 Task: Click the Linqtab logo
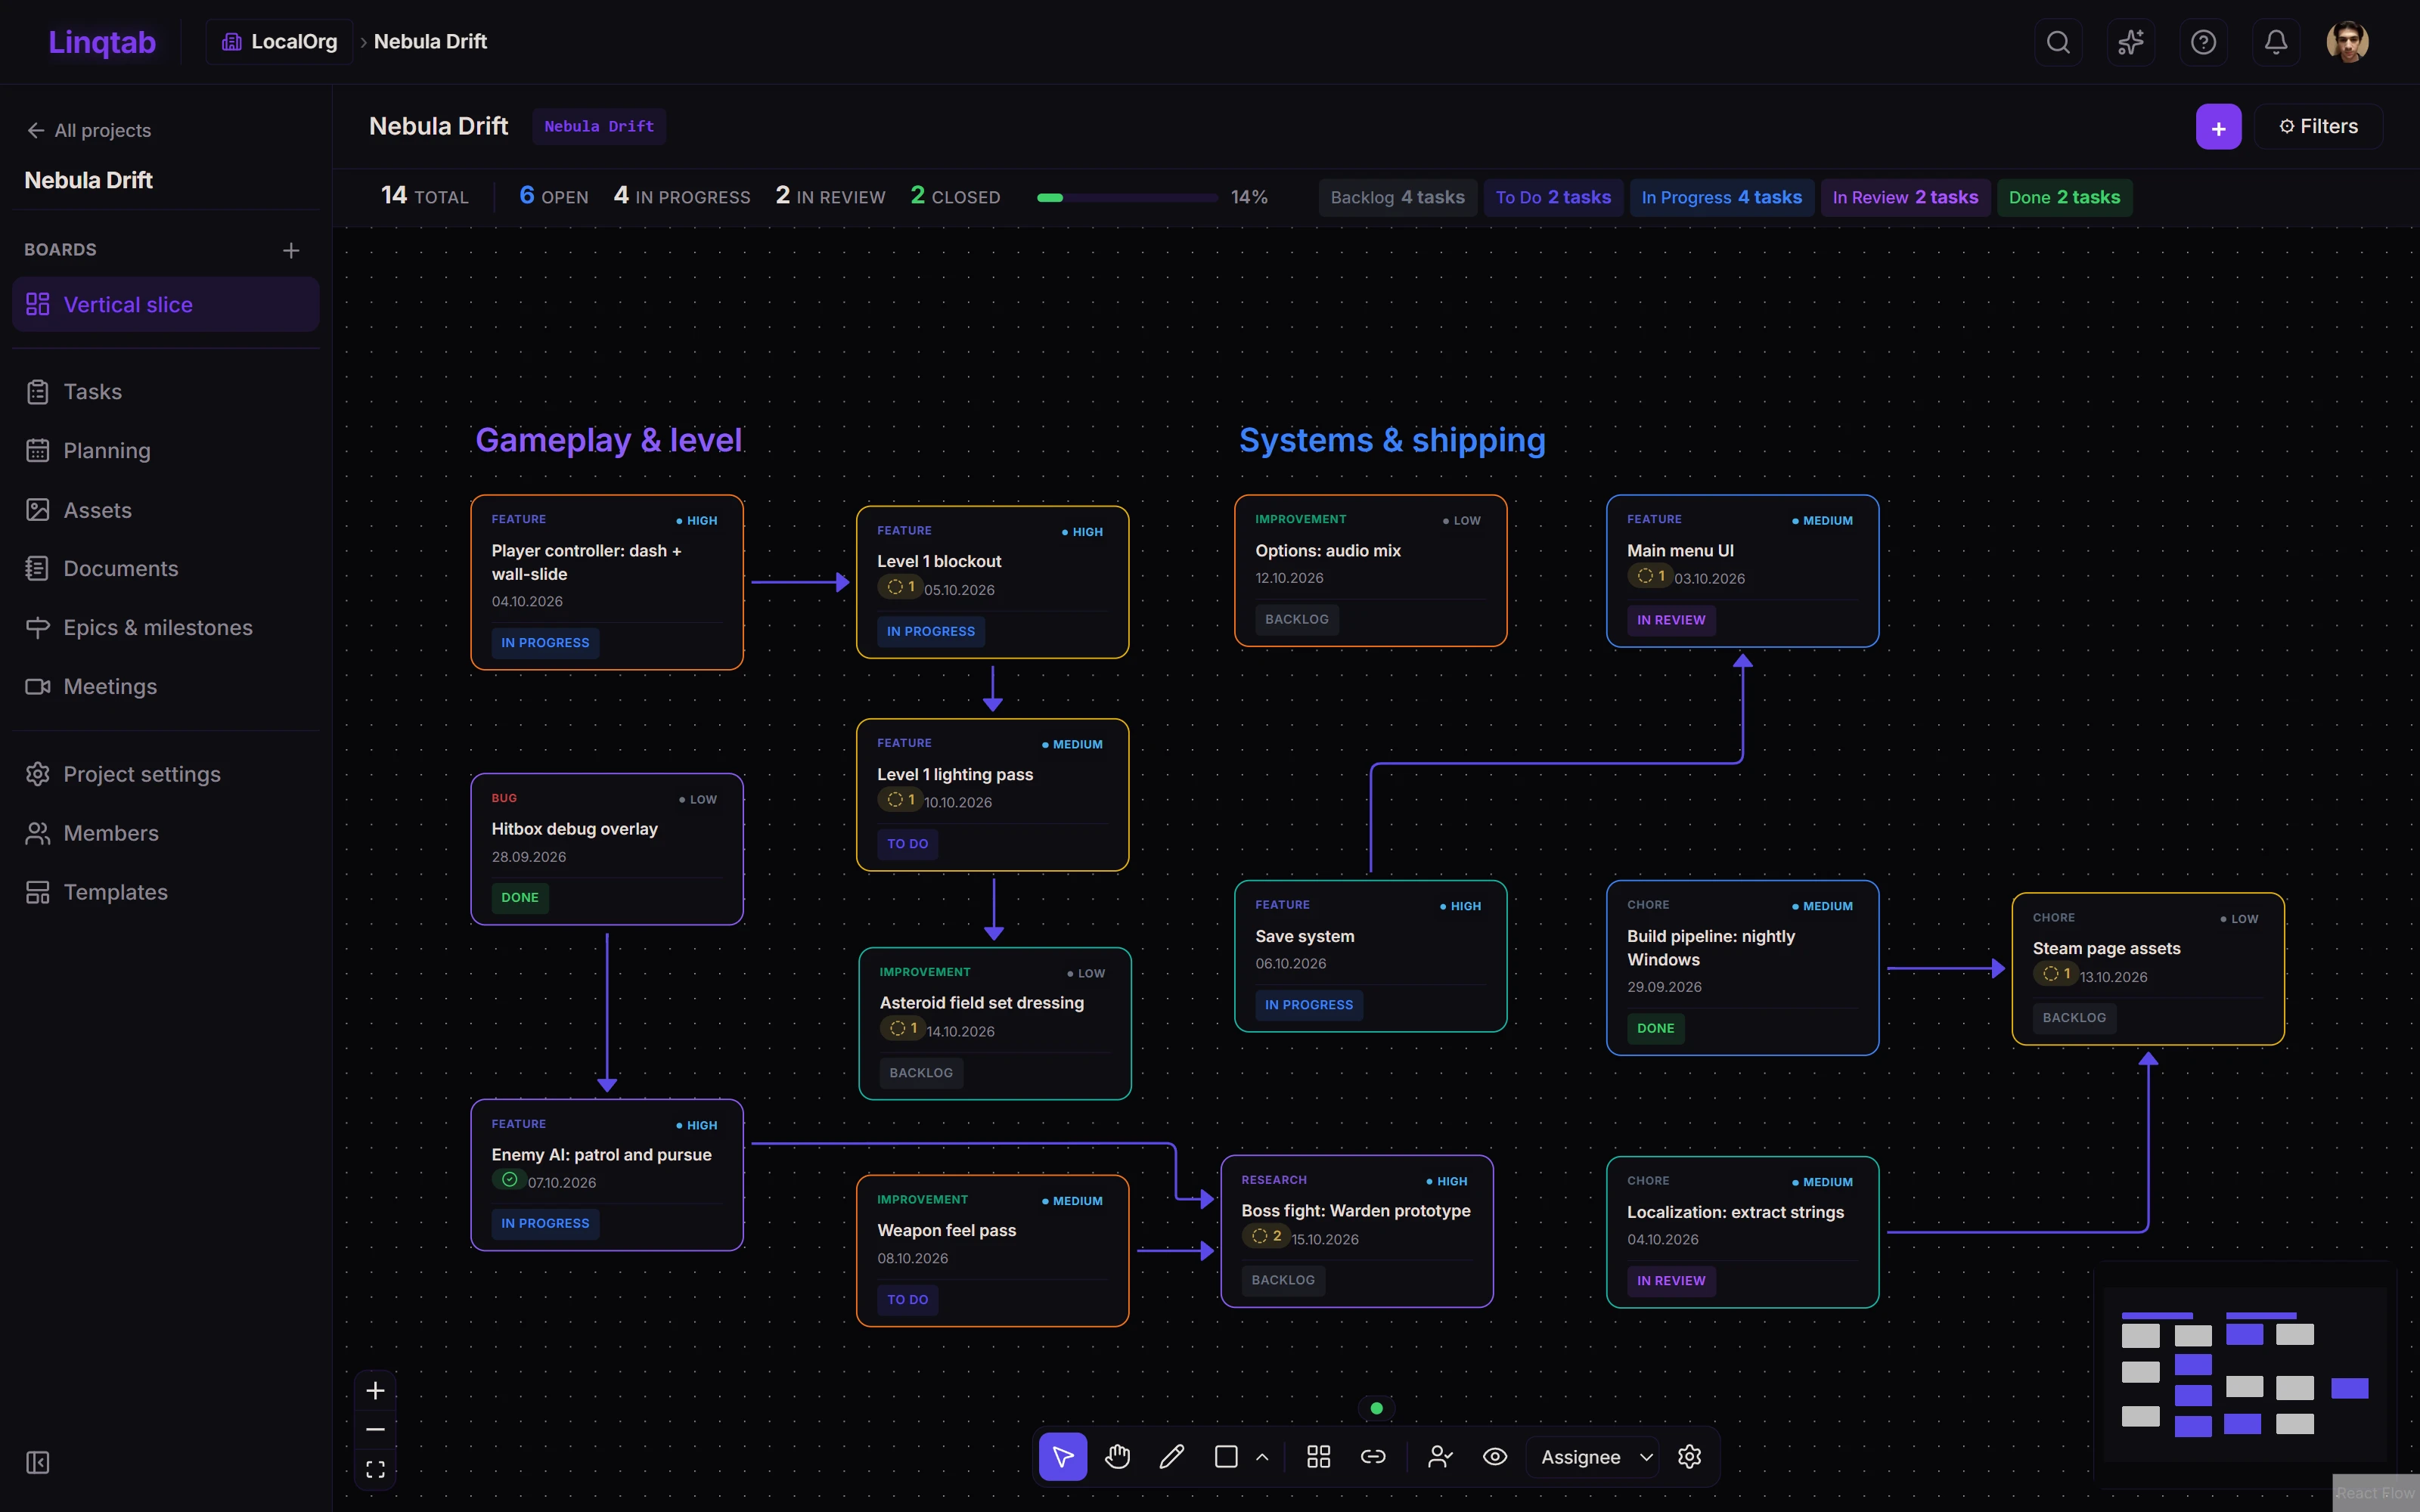(x=102, y=42)
